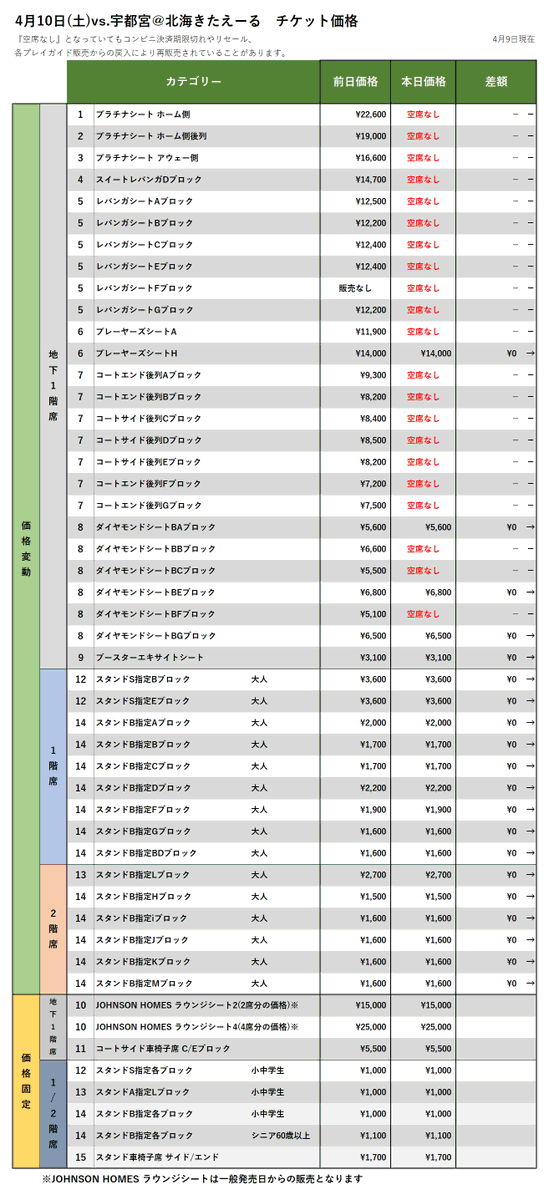This screenshot has width=549, height=1200.
Task: Click the footnote about JOHNSON HOMES ラウンジシート
Action: 202,1179
